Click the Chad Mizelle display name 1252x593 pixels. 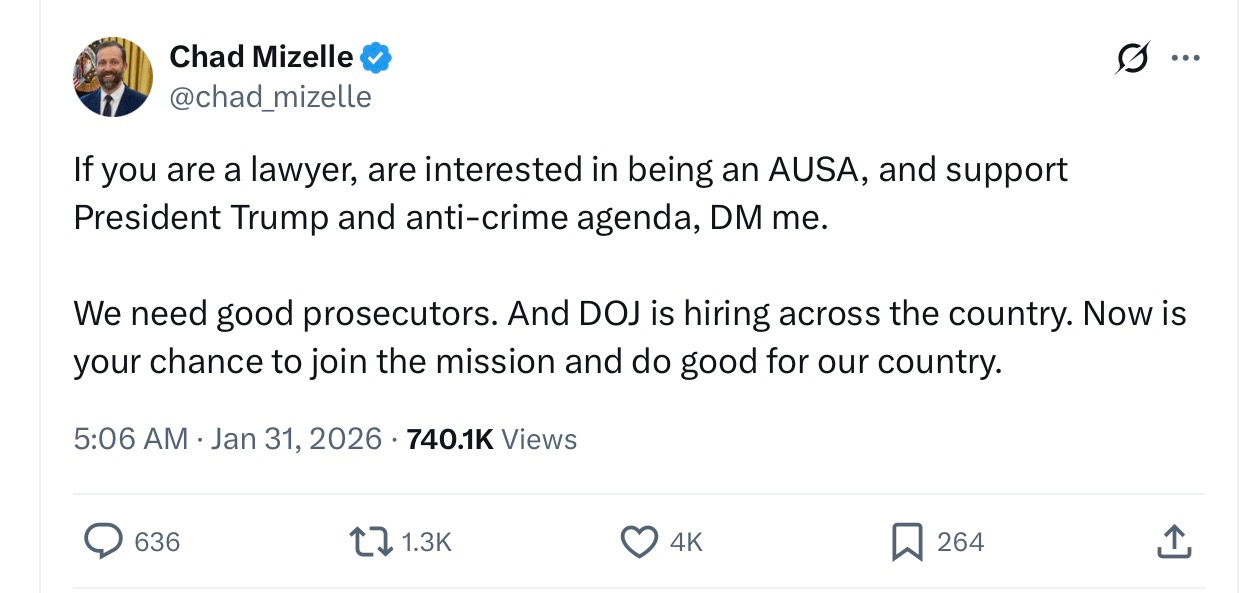point(260,58)
